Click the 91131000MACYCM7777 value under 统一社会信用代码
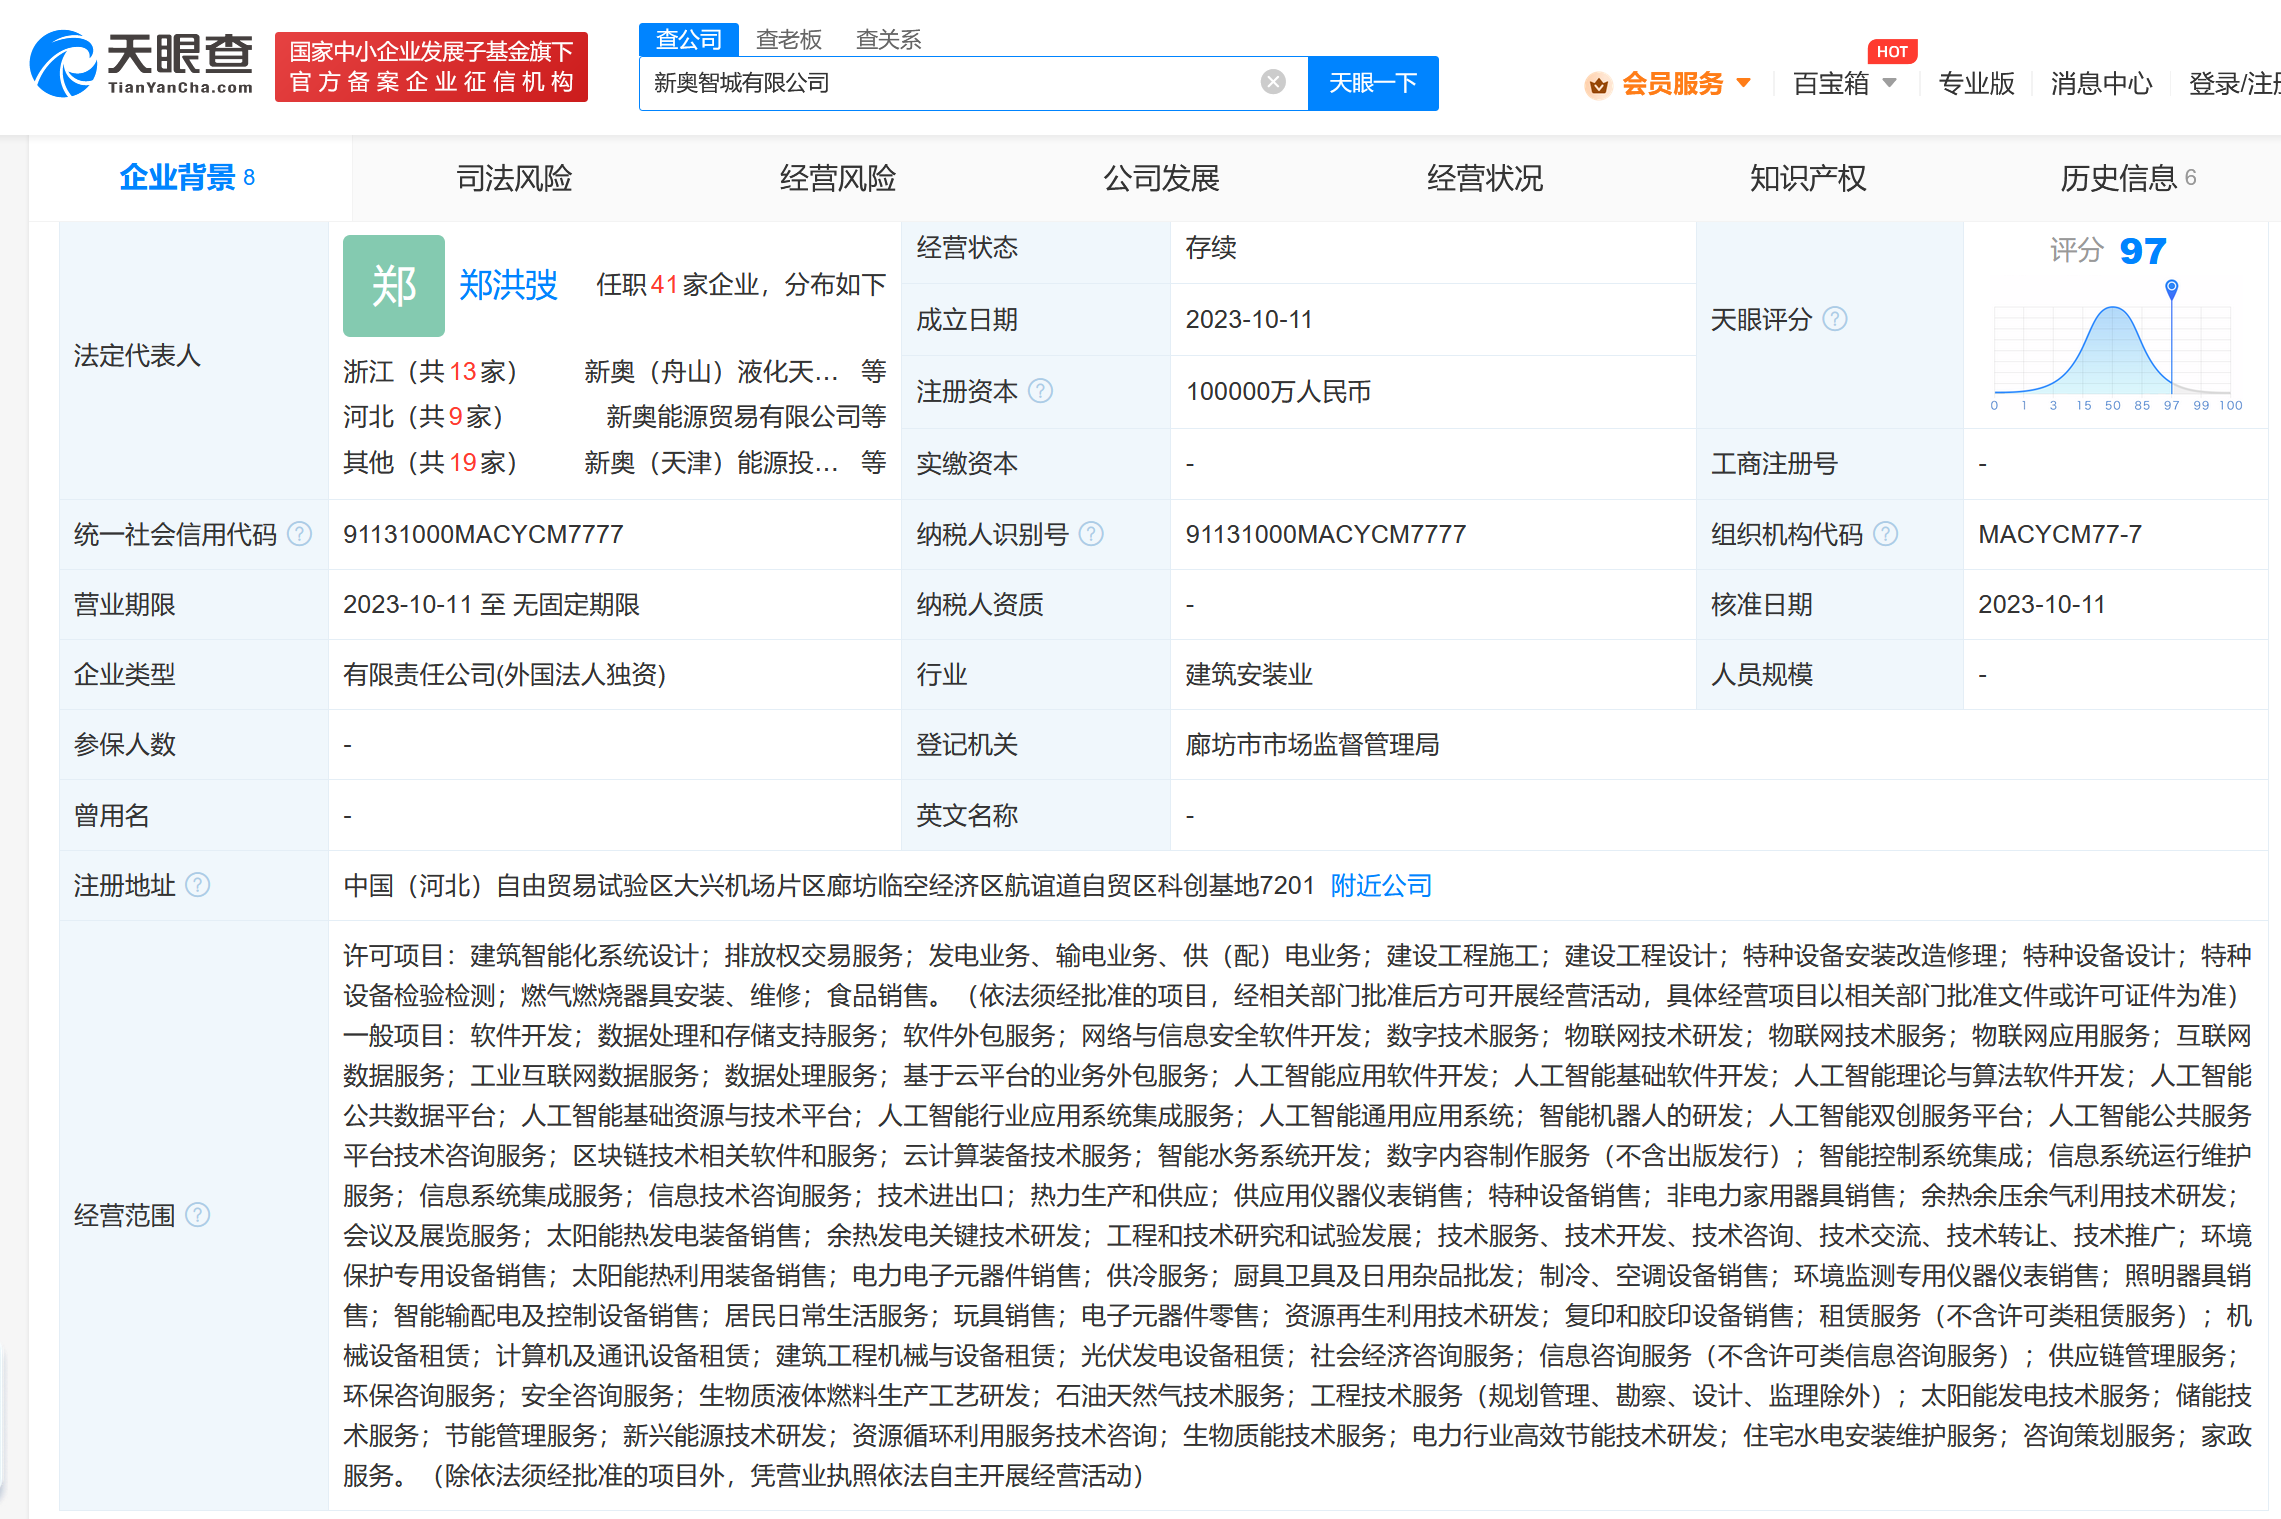 (x=483, y=534)
